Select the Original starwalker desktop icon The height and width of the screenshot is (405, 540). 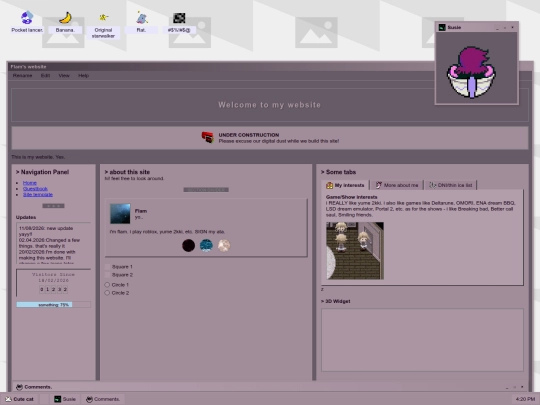pos(103,25)
